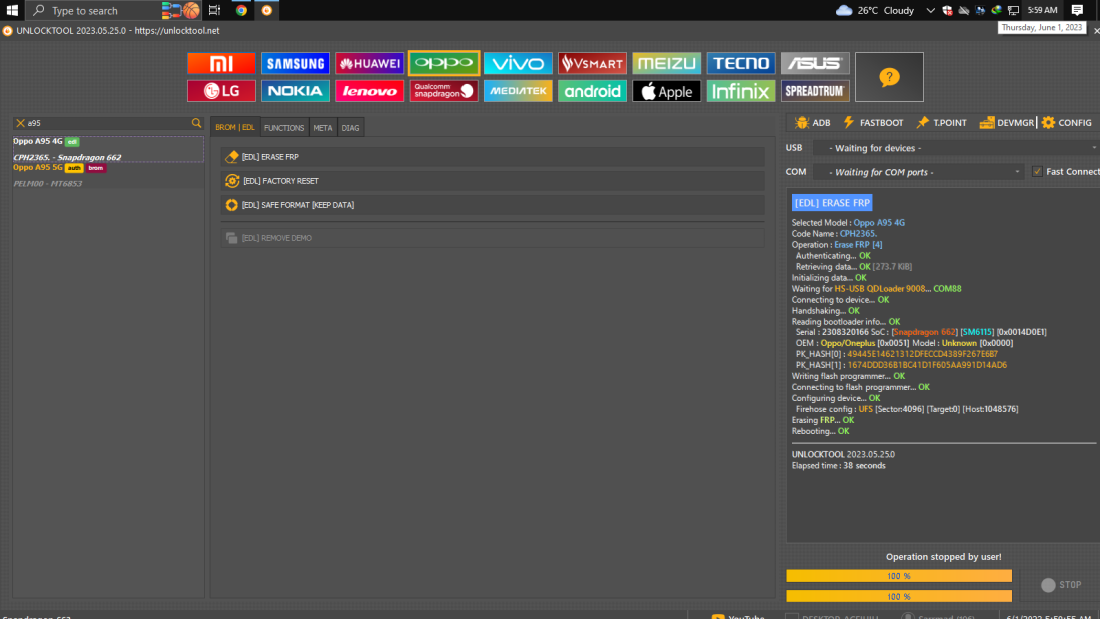Click the [EDL] ERASE FRP log header
Image resolution: width=1100 pixels, height=619 pixels.
point(832,203)
